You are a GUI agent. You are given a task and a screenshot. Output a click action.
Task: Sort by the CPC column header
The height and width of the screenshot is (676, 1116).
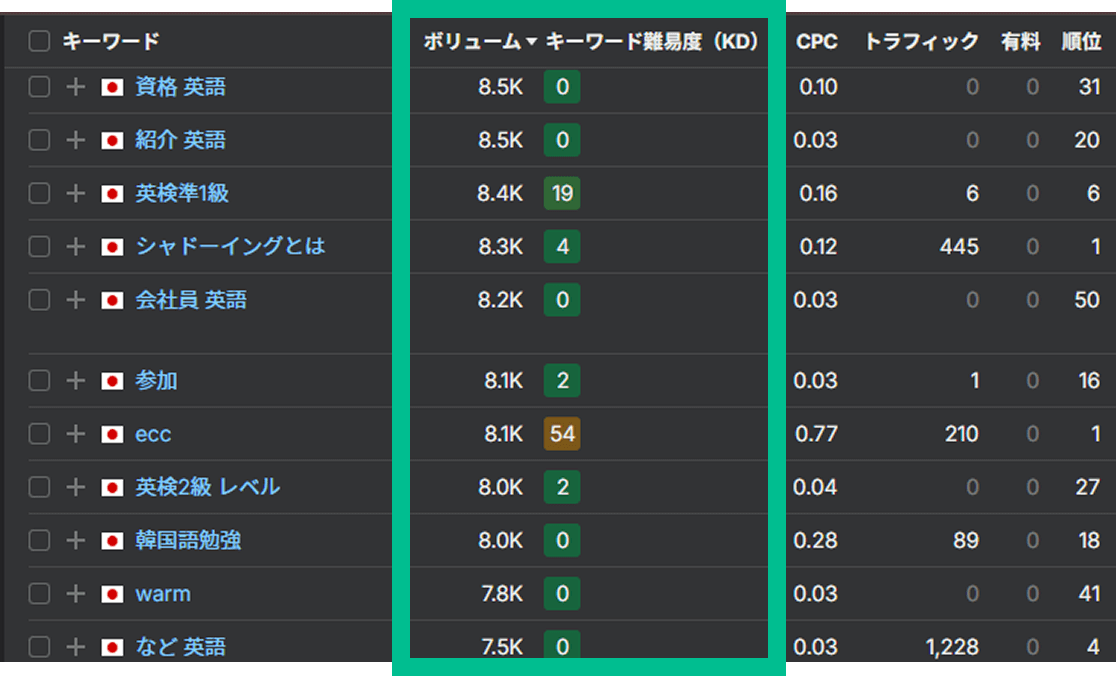point(817,42)
